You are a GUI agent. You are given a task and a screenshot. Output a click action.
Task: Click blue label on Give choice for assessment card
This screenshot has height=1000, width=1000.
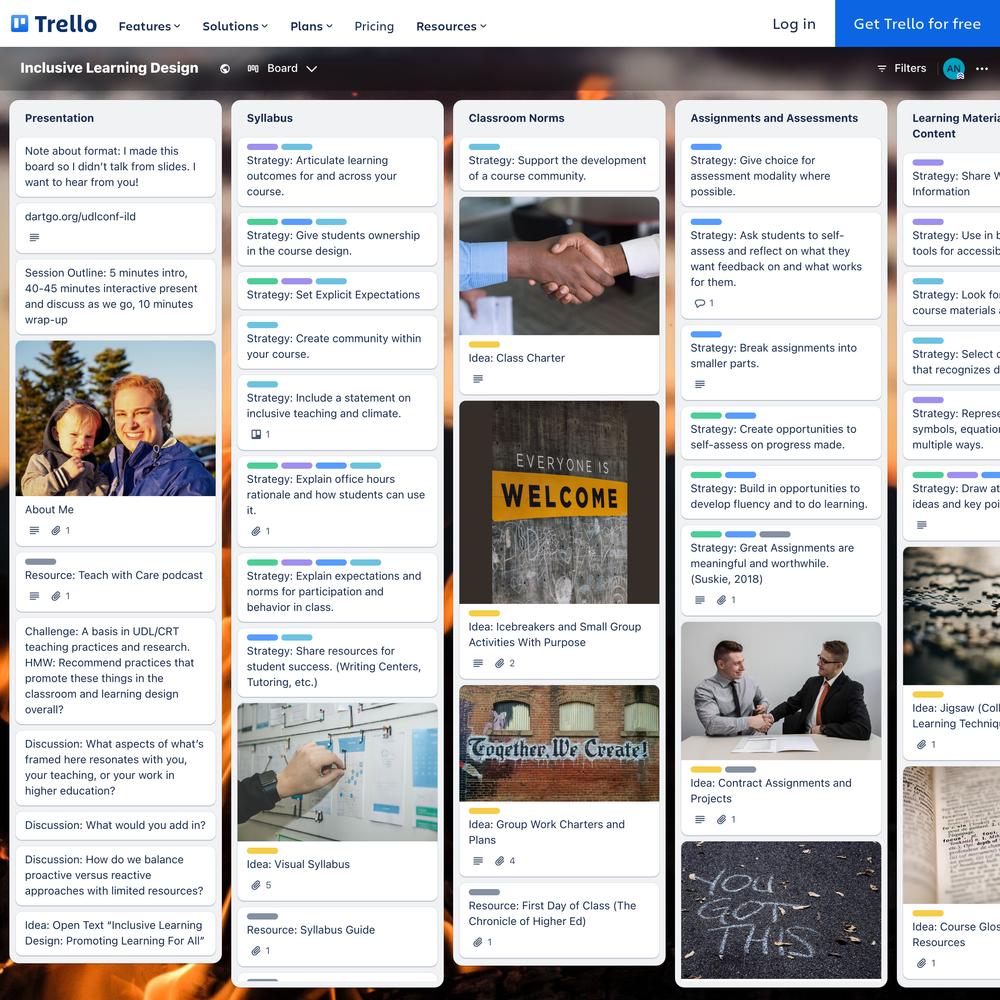pos(706,147)
